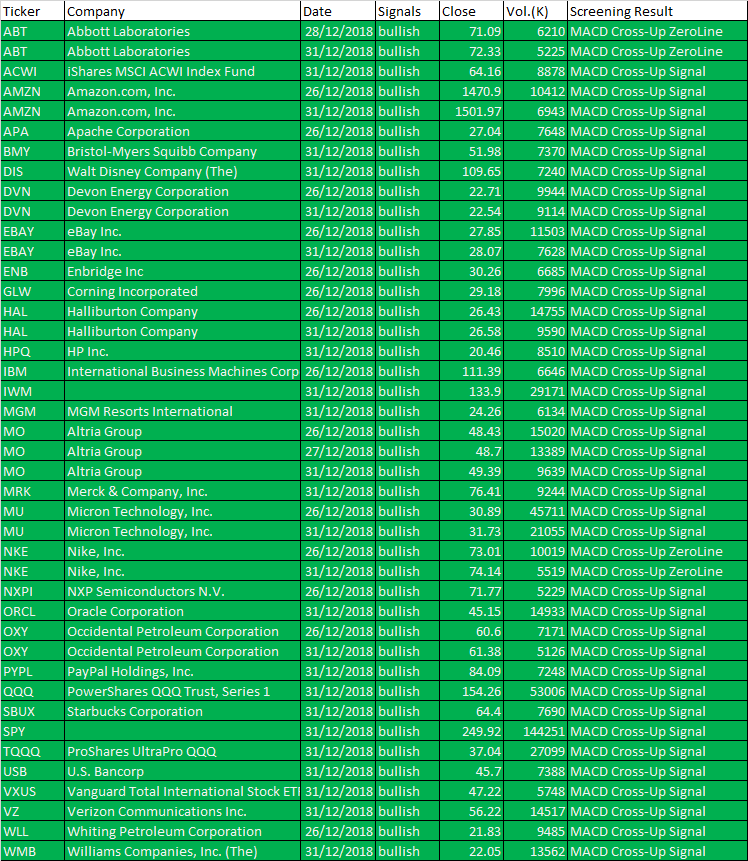Select volume 9944 cell

click(535, 192)
